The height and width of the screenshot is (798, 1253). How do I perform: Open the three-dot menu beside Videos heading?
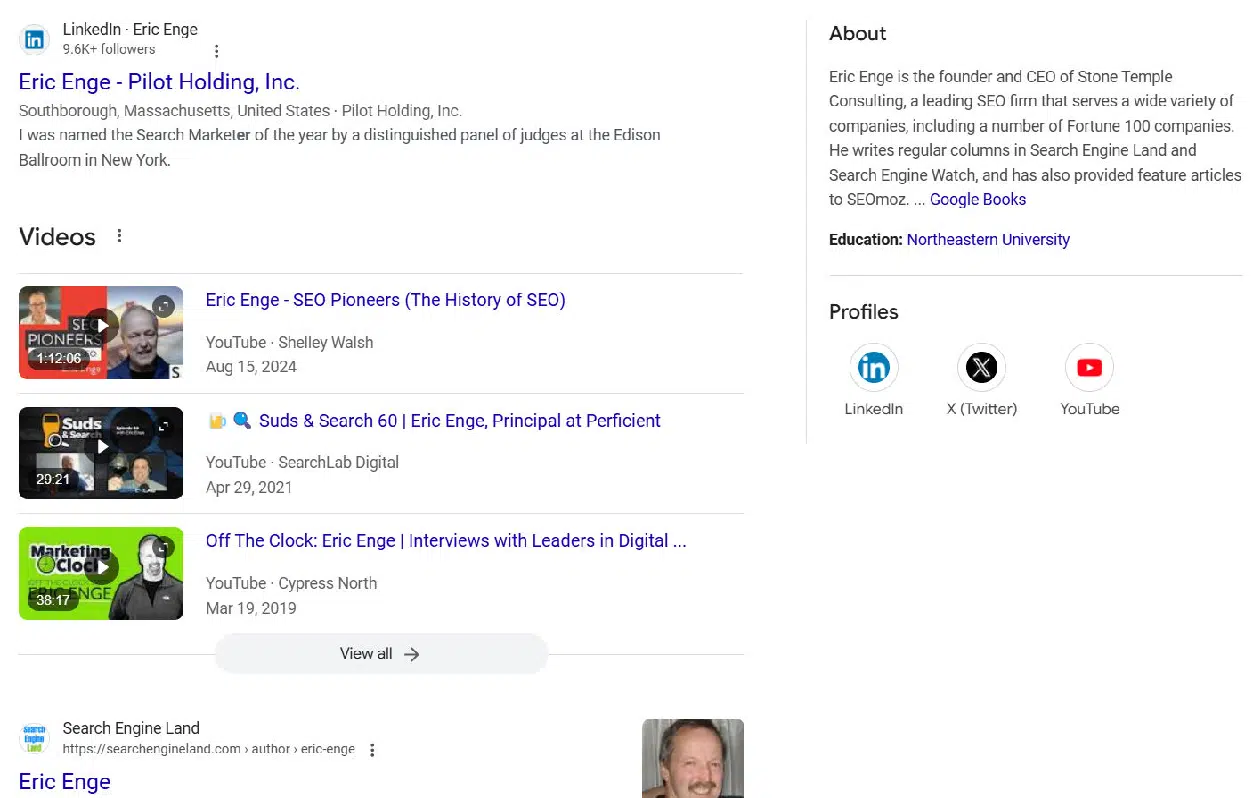120,236
